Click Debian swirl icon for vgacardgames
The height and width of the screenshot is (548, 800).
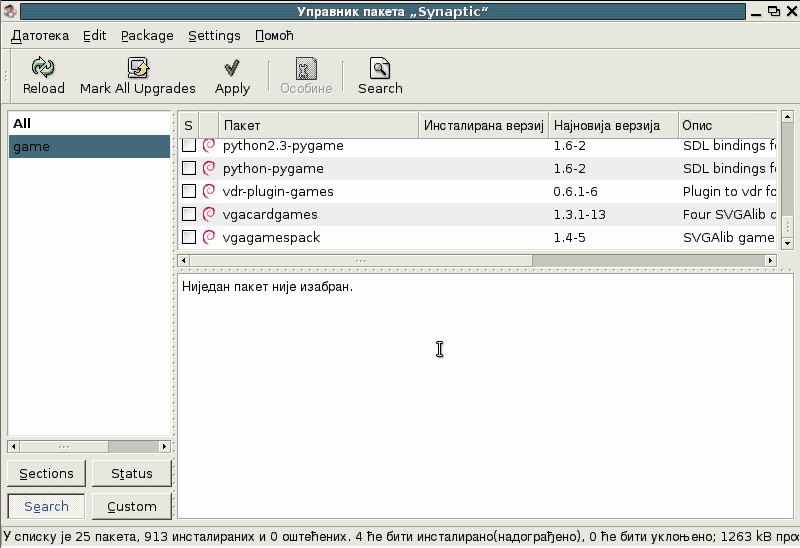(x=209, y=214)
